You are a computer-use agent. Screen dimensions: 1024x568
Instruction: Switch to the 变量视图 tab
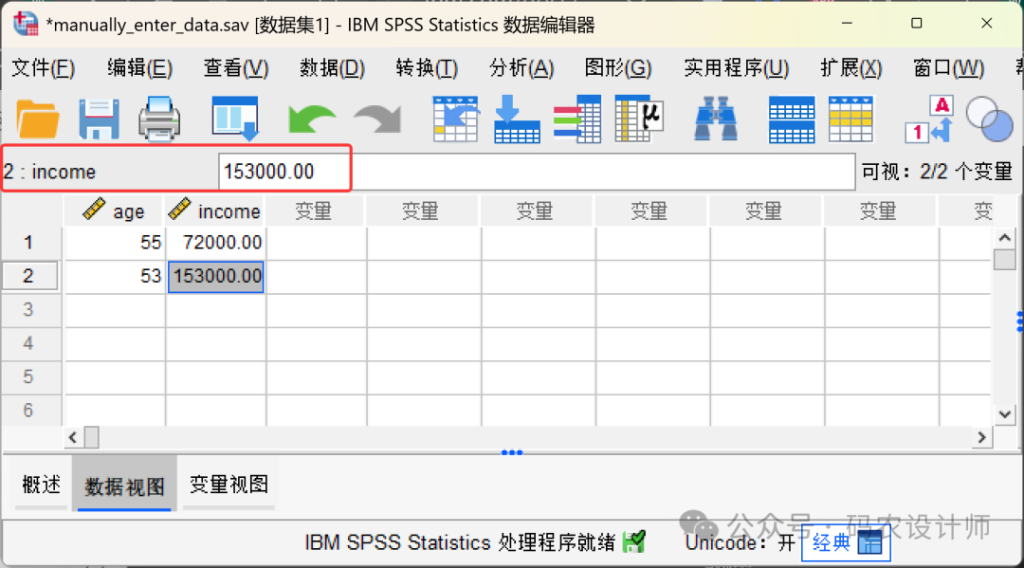(x=229, y=485)
